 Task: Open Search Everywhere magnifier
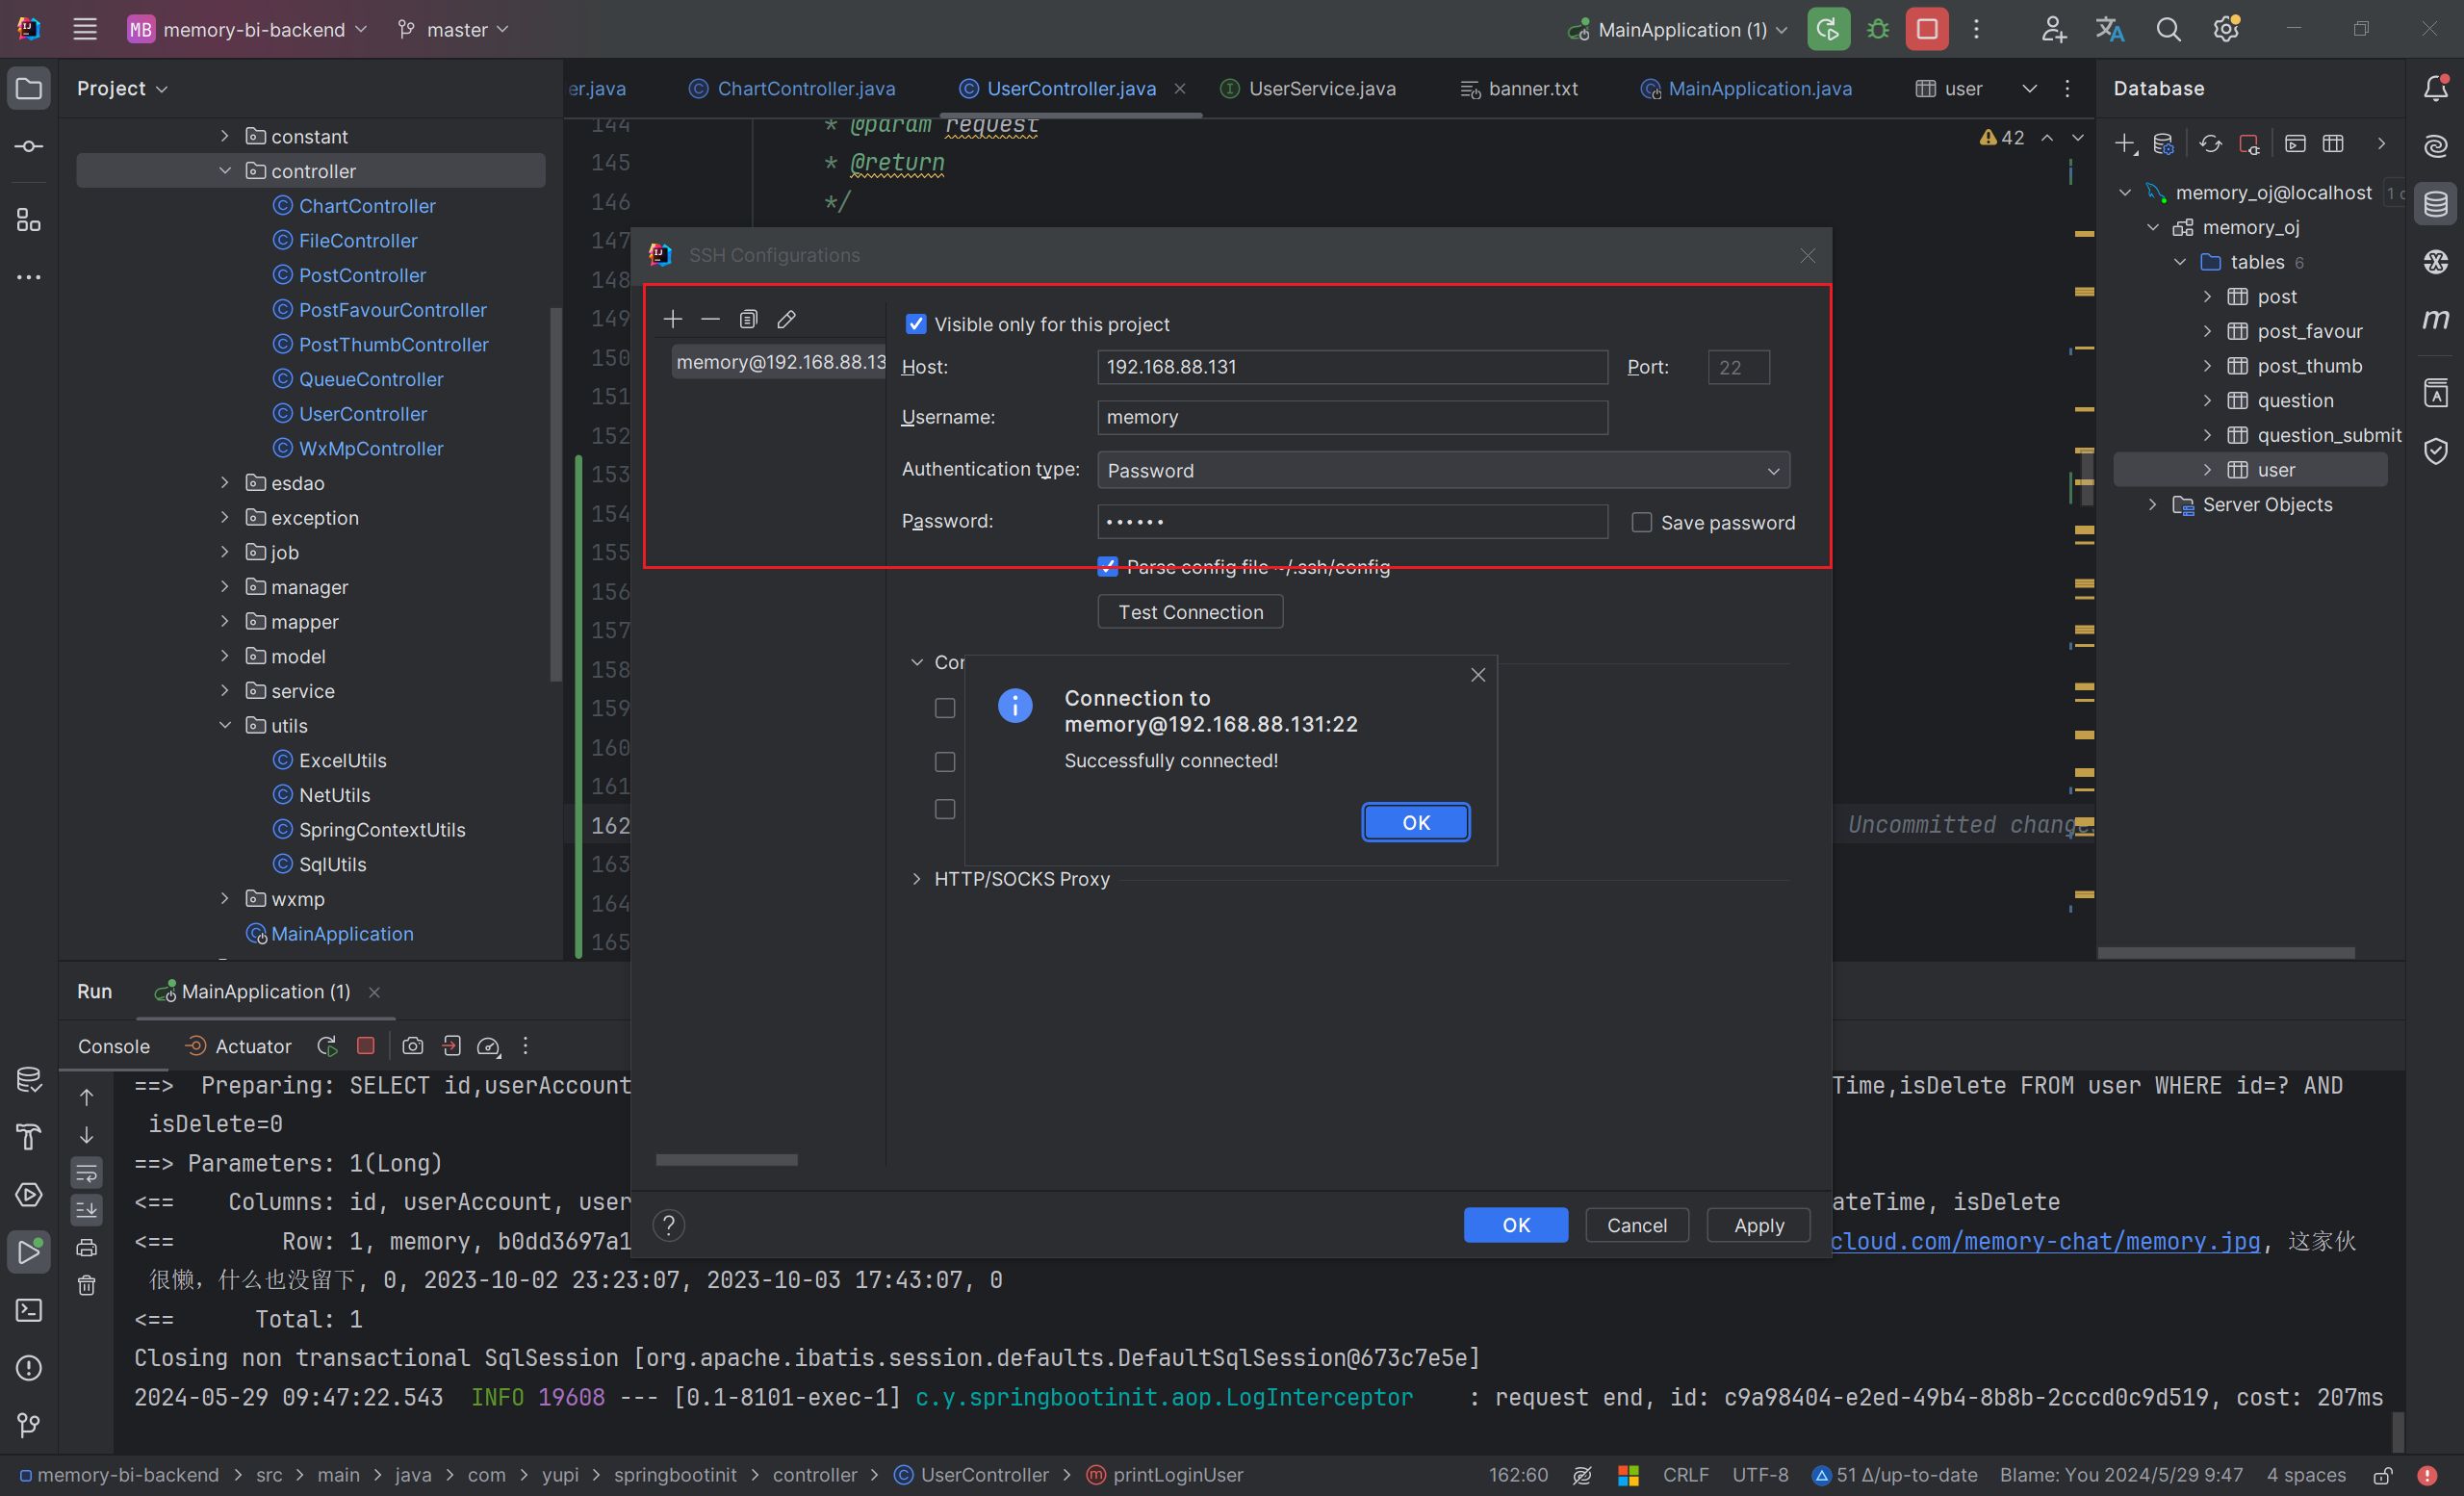[2168, 29]
